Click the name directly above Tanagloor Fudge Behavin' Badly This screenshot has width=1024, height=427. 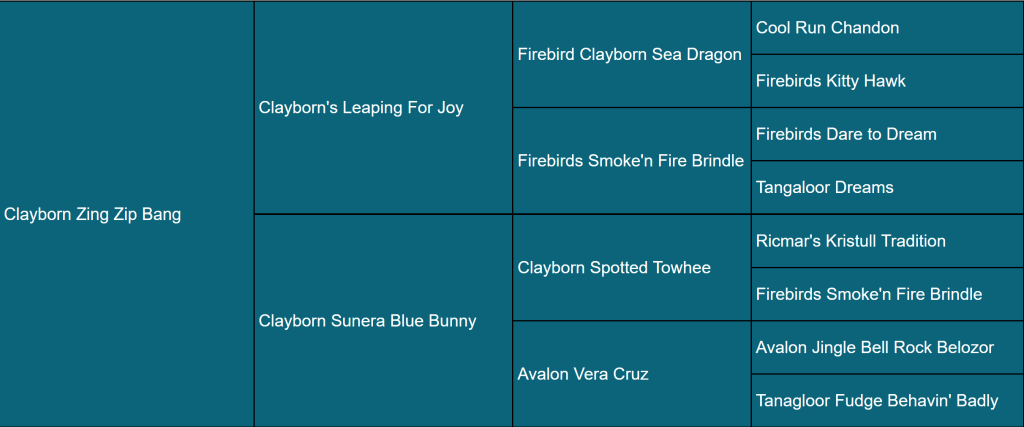[x=875, y=347]
